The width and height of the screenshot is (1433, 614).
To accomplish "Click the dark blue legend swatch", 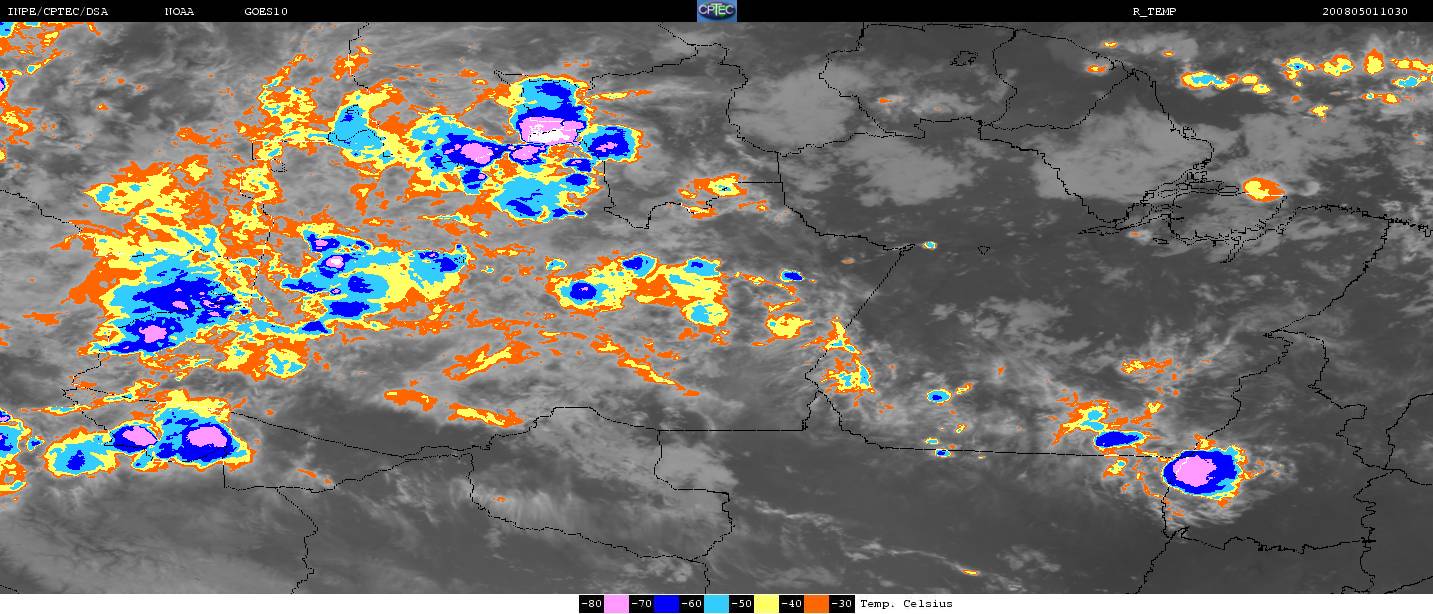I will [x=666, y=604].
